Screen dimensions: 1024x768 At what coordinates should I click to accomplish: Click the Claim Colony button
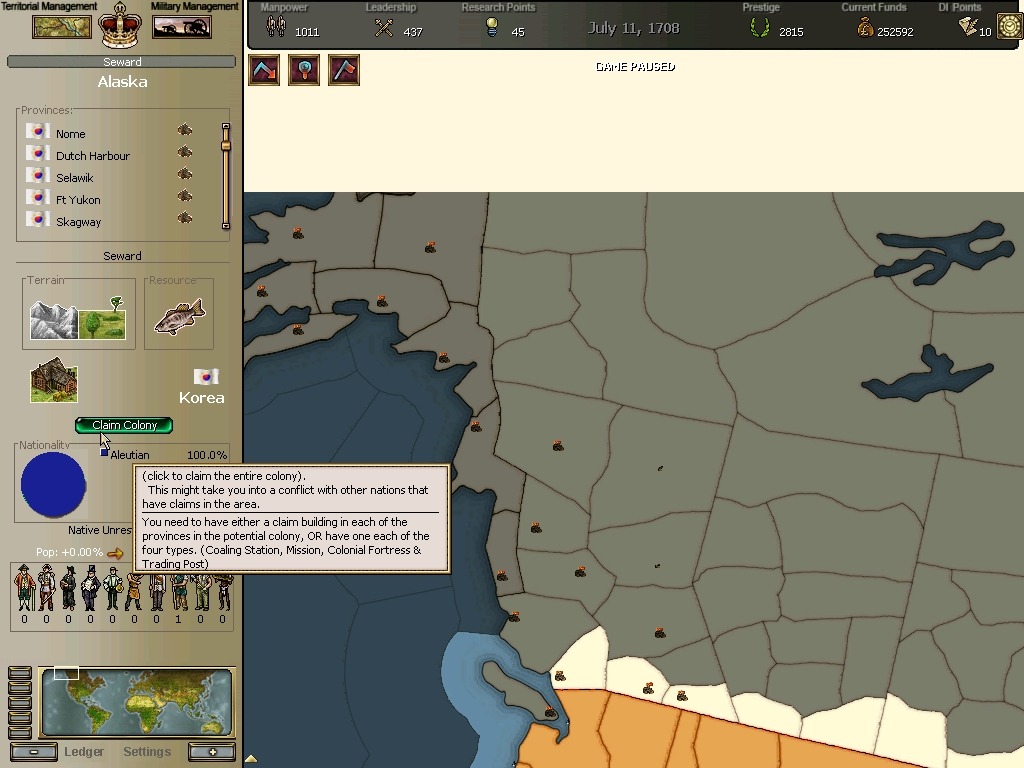tap(124, 425)
